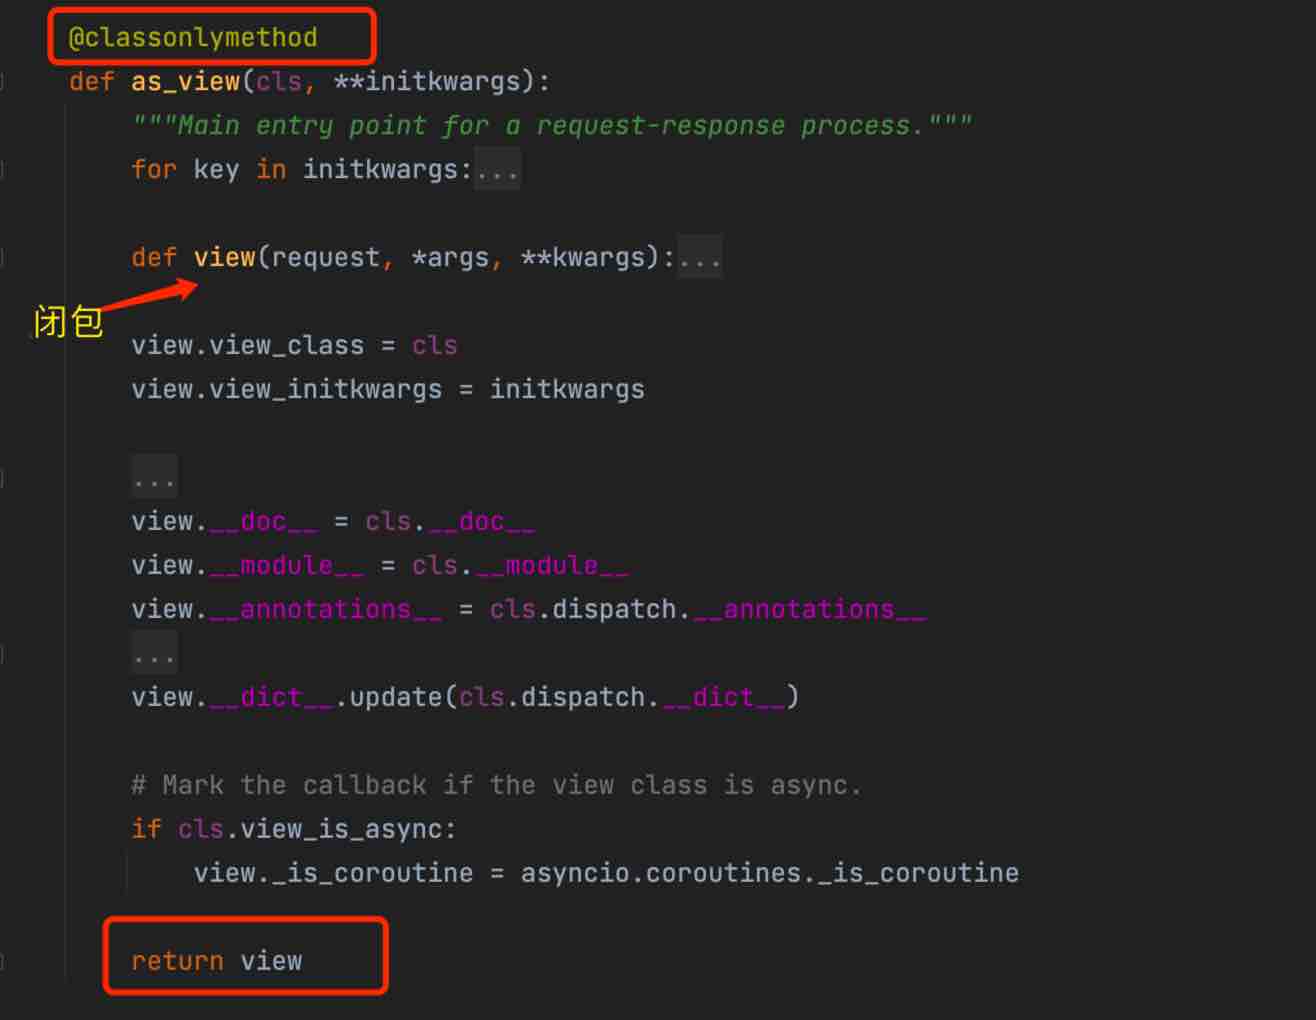
Task: Expand folded body of def view function
Action: [700, 258]
